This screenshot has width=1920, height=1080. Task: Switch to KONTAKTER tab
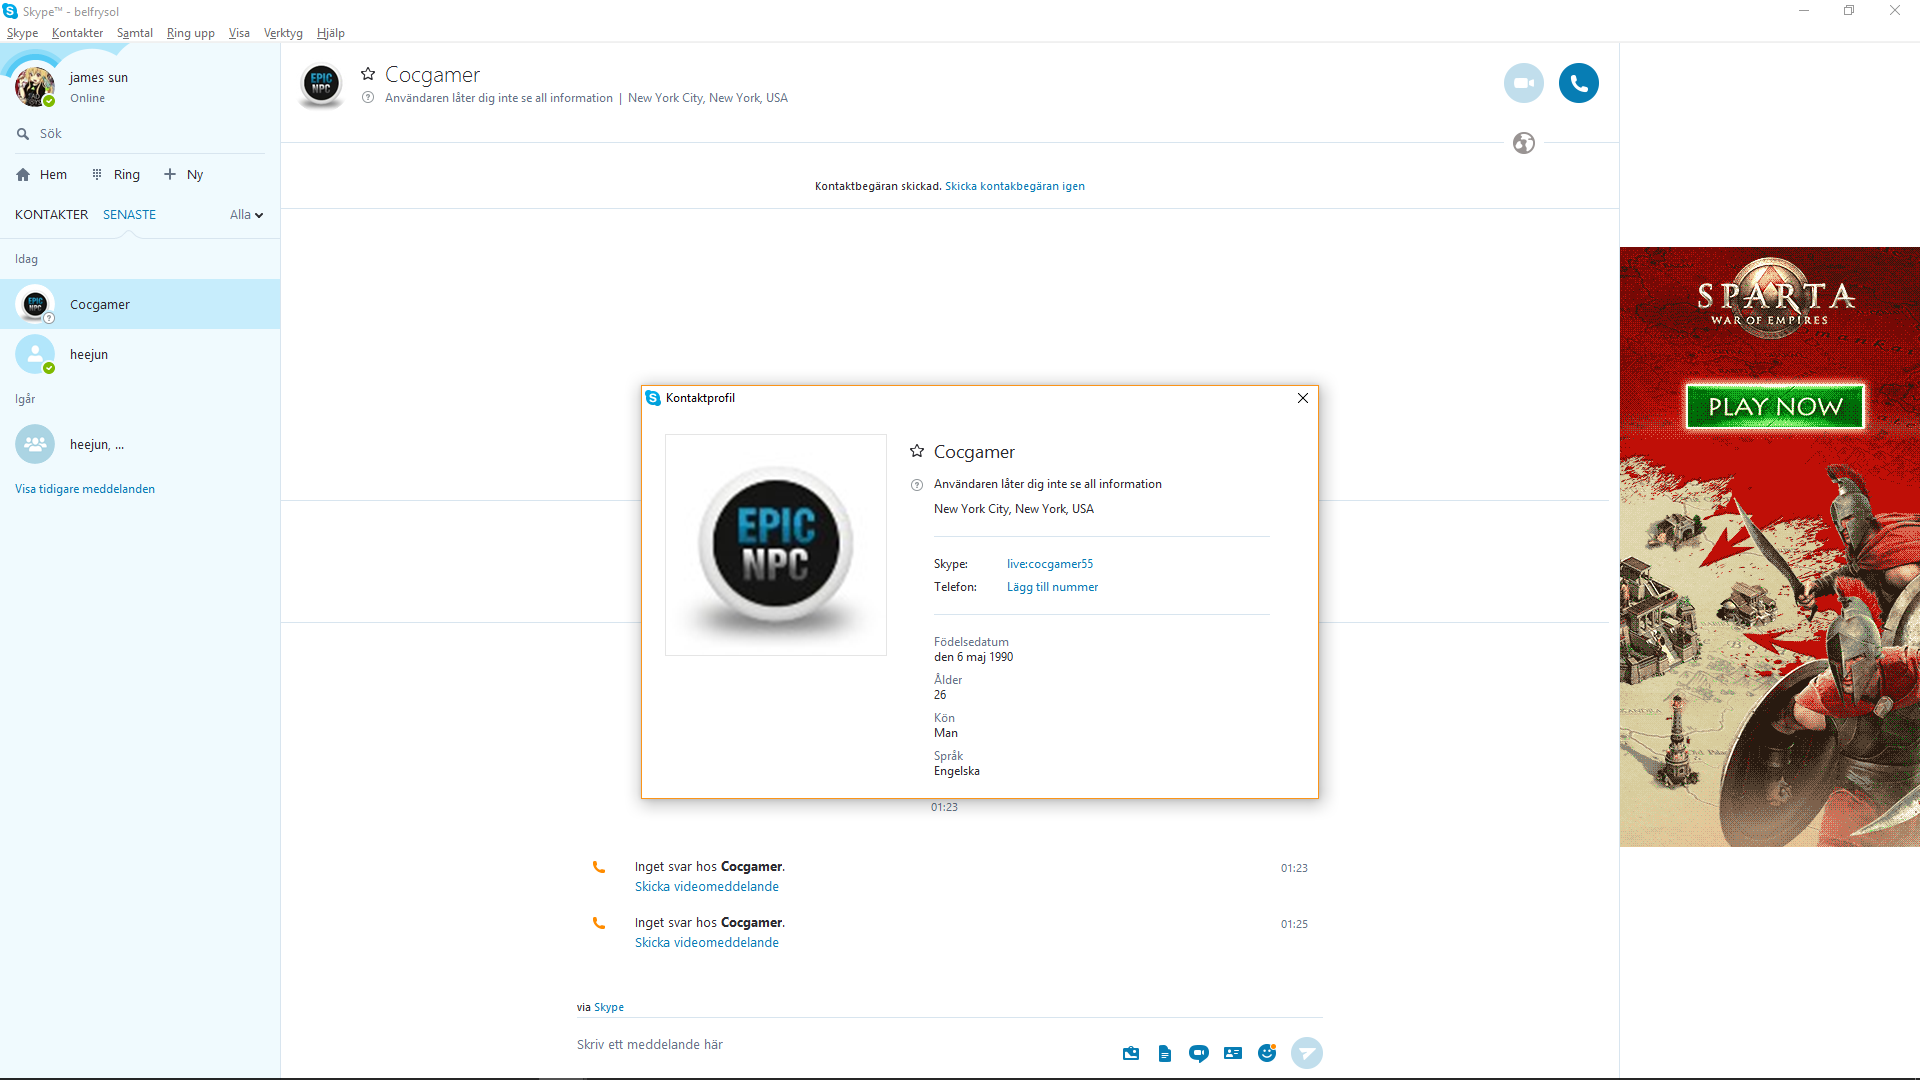(51, 215)
